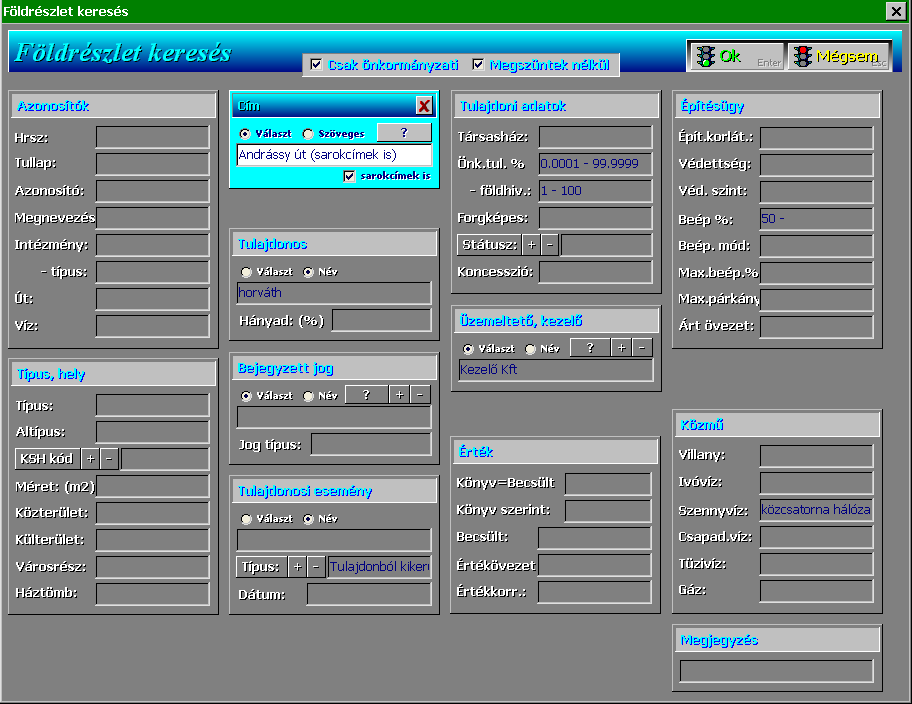Click the Védettség input field
Image resolution: width=912 pixels, height=704 pixels.
pos(817,165)
